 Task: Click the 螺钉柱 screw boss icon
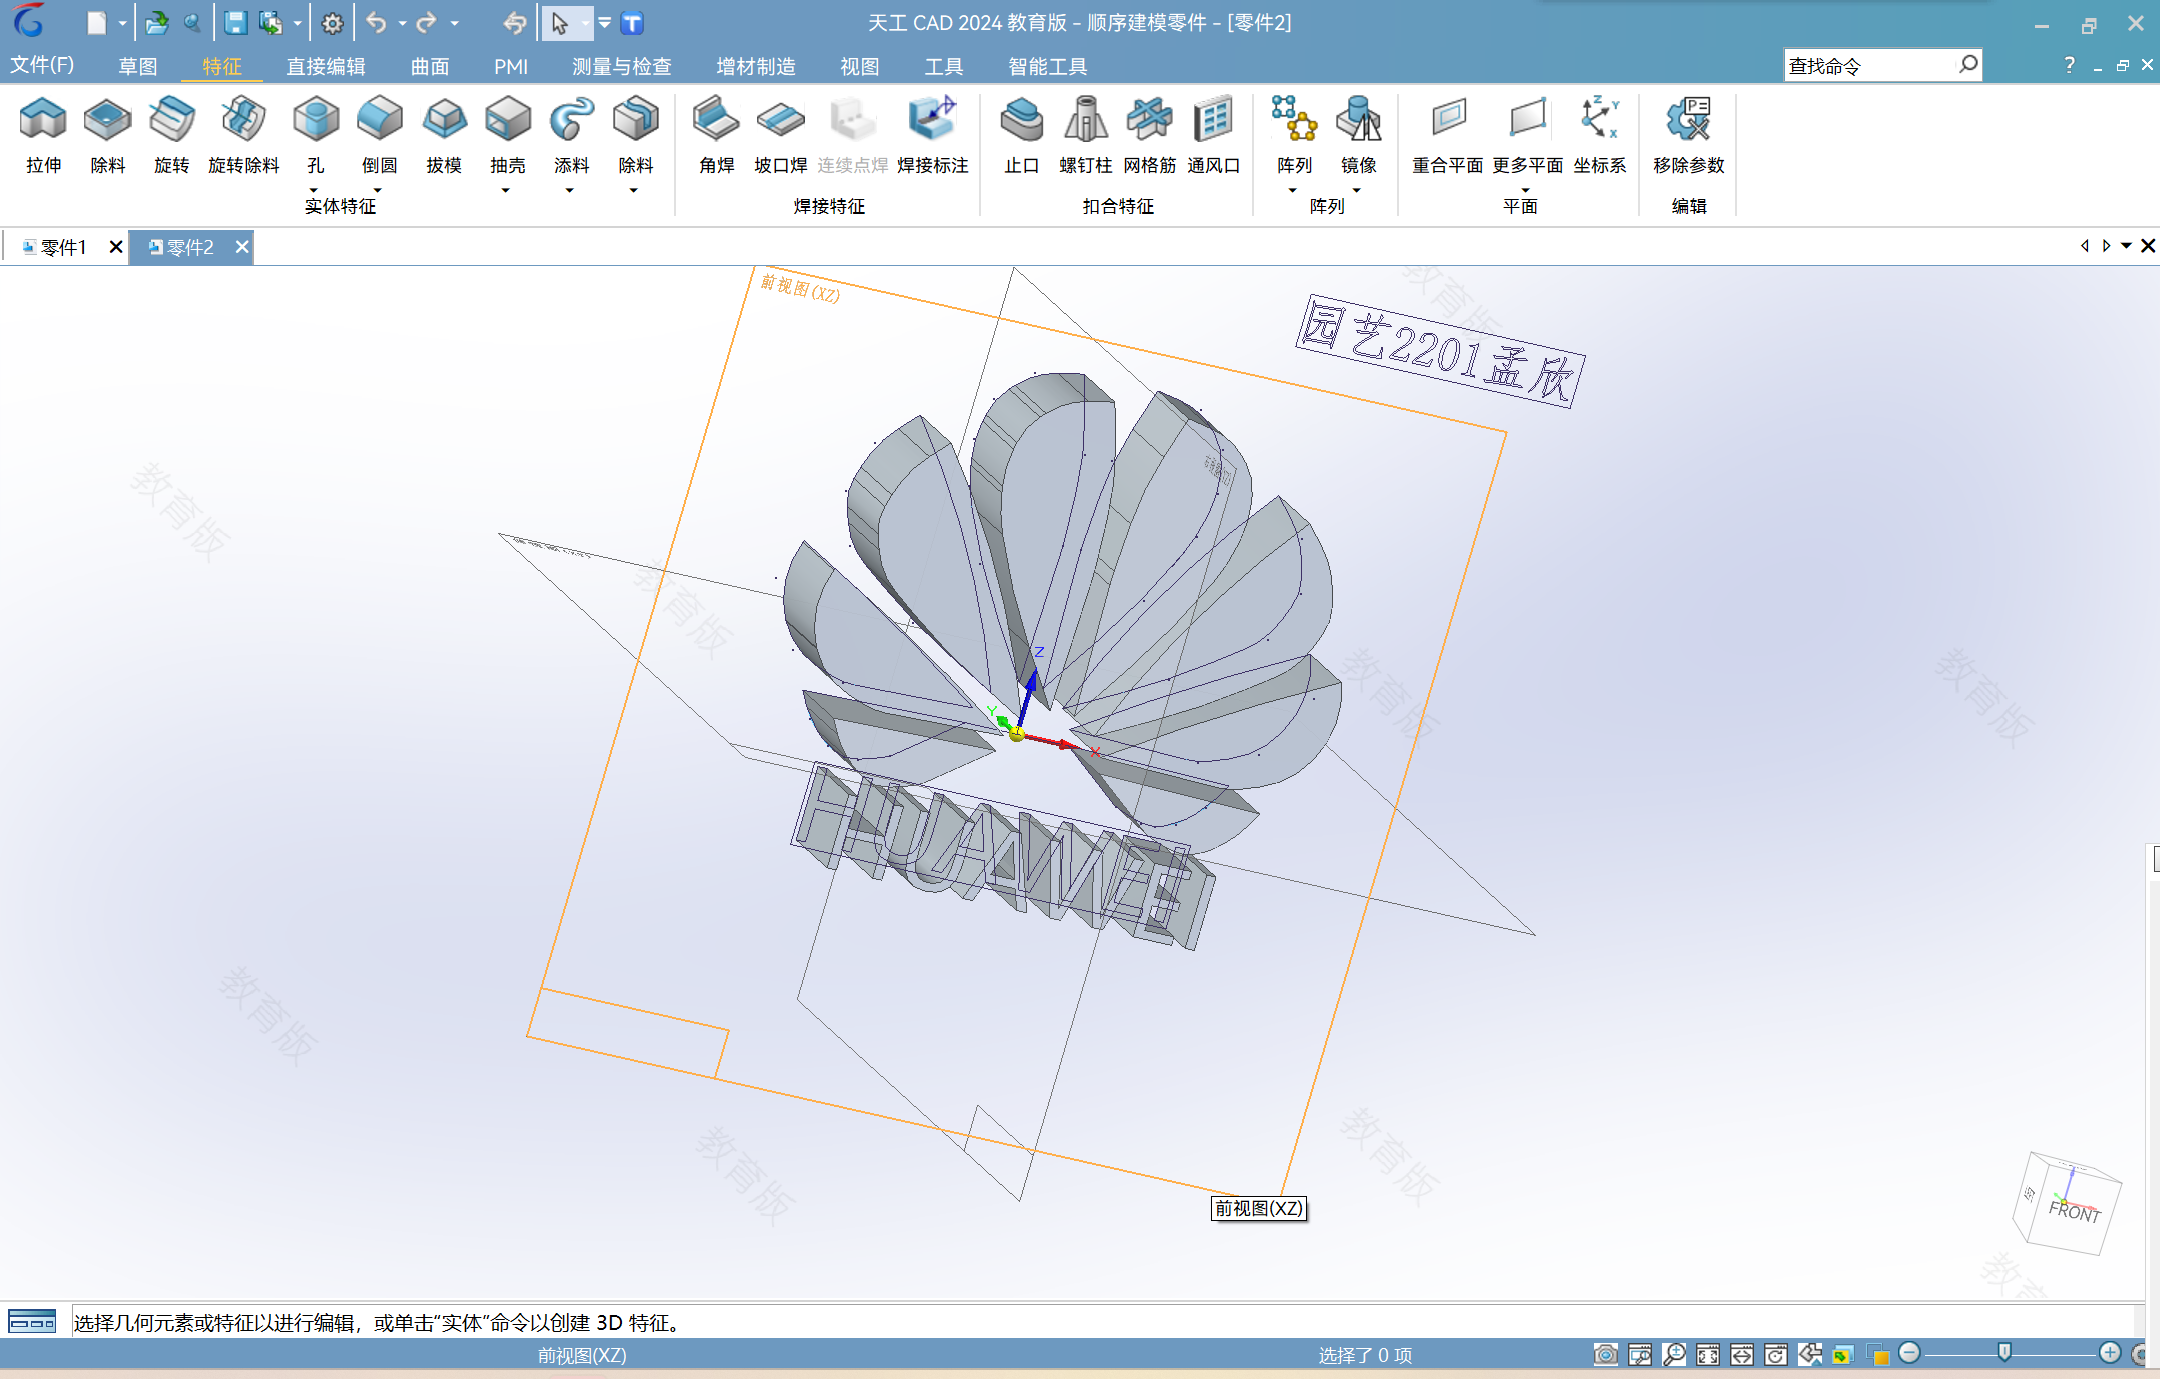pos(1085,120)
